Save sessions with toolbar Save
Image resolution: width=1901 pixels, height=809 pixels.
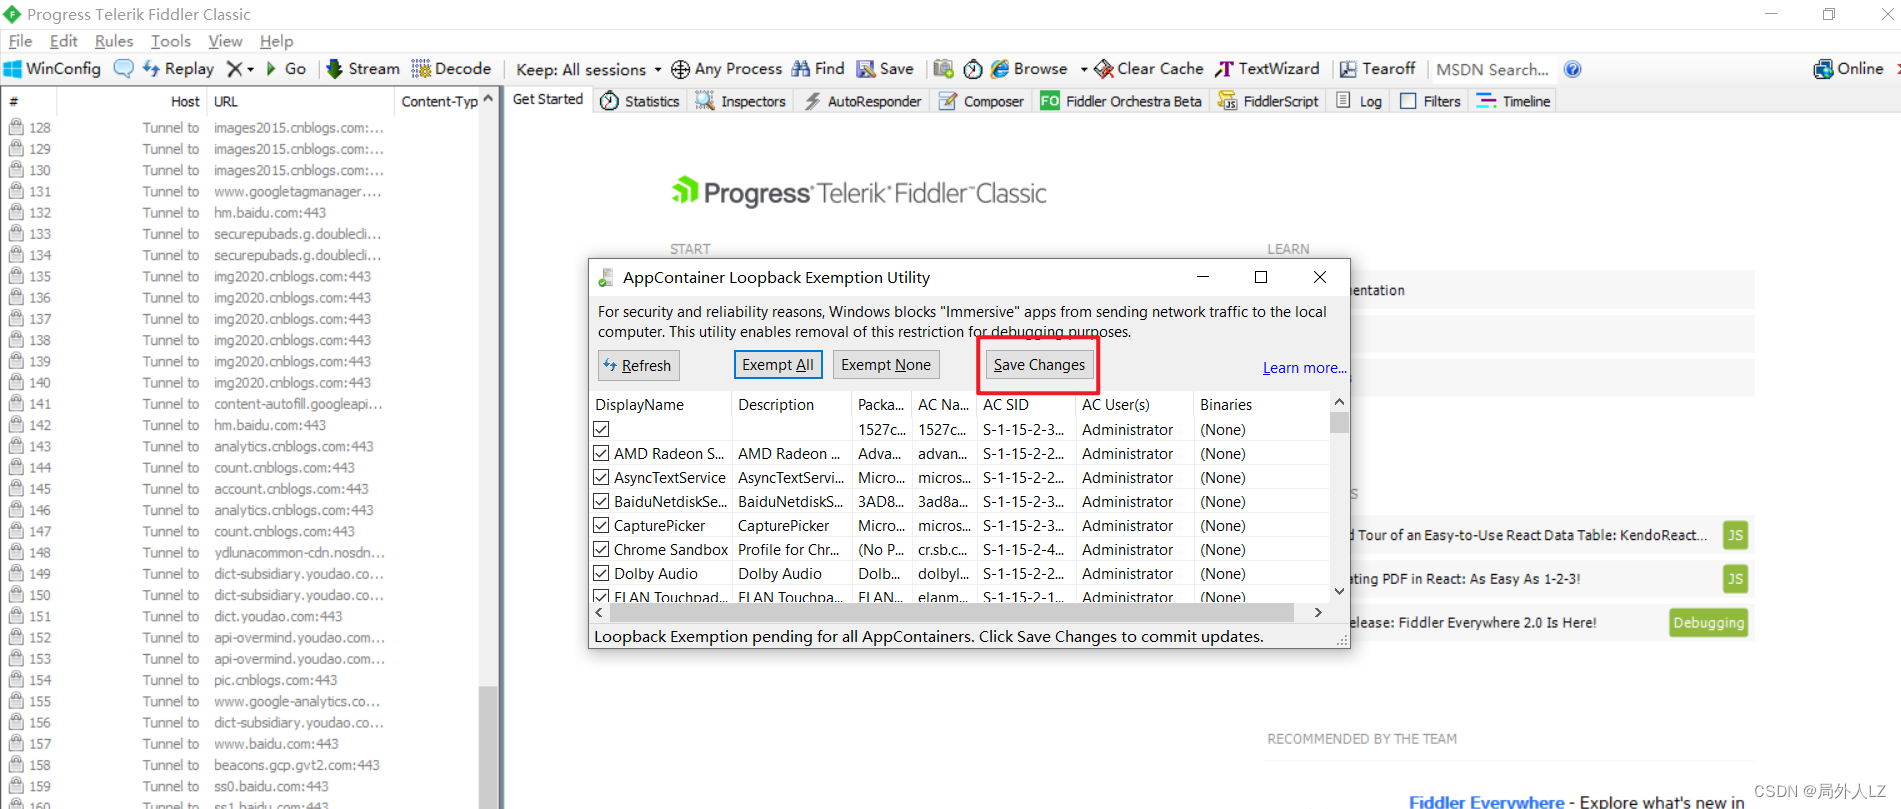885,69
